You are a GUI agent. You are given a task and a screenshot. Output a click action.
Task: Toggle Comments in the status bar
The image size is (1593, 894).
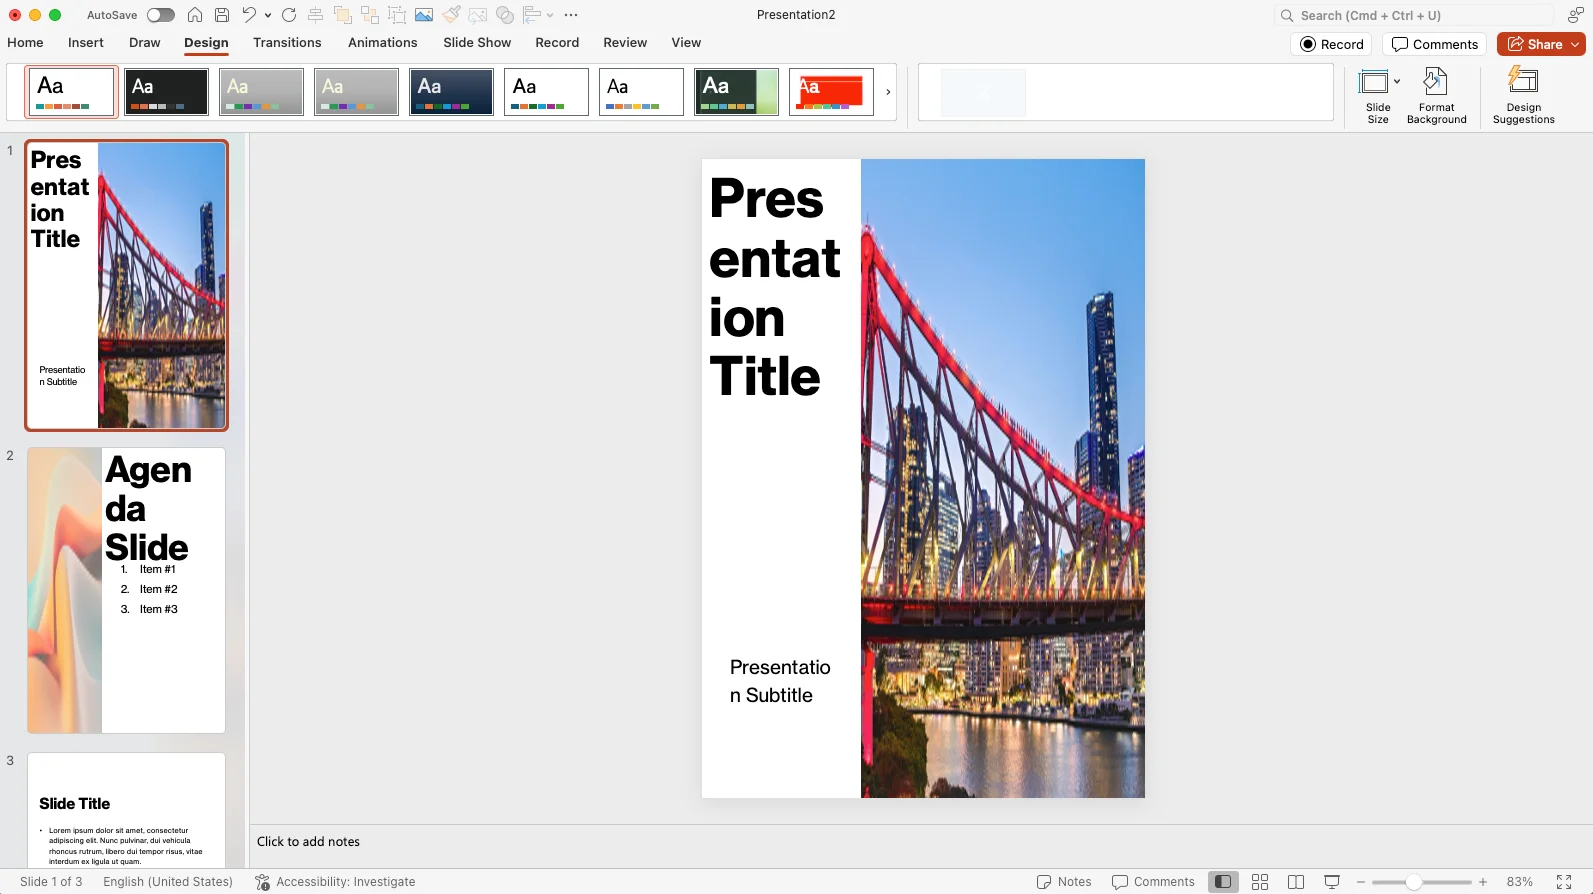(x=1153, y=882)
